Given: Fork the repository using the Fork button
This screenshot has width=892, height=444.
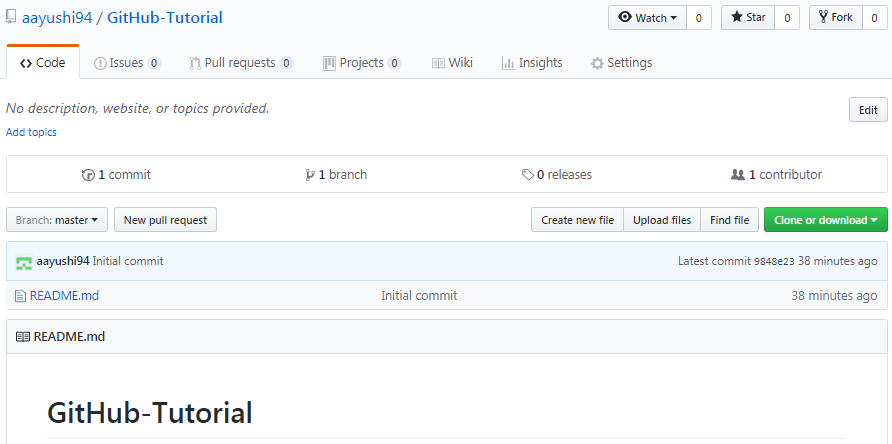Looking at the screenshot, I should [x=836, y=18].
